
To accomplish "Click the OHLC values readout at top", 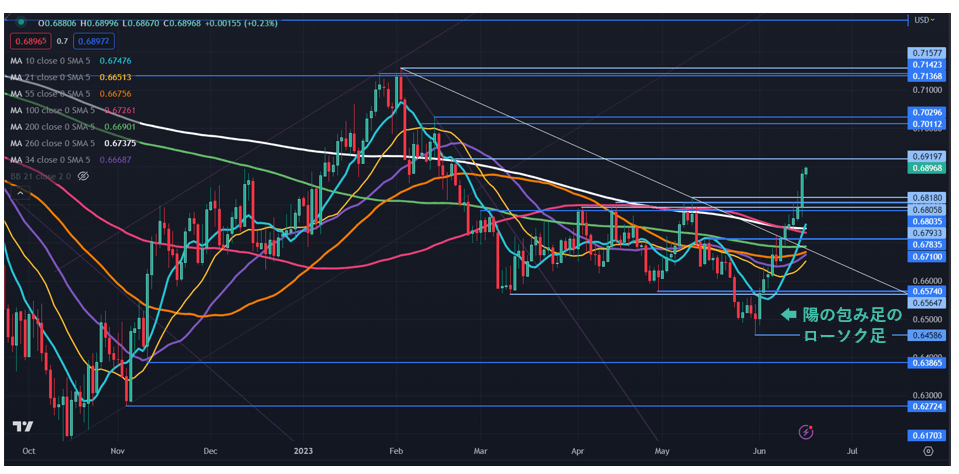I will click(158, 23).
